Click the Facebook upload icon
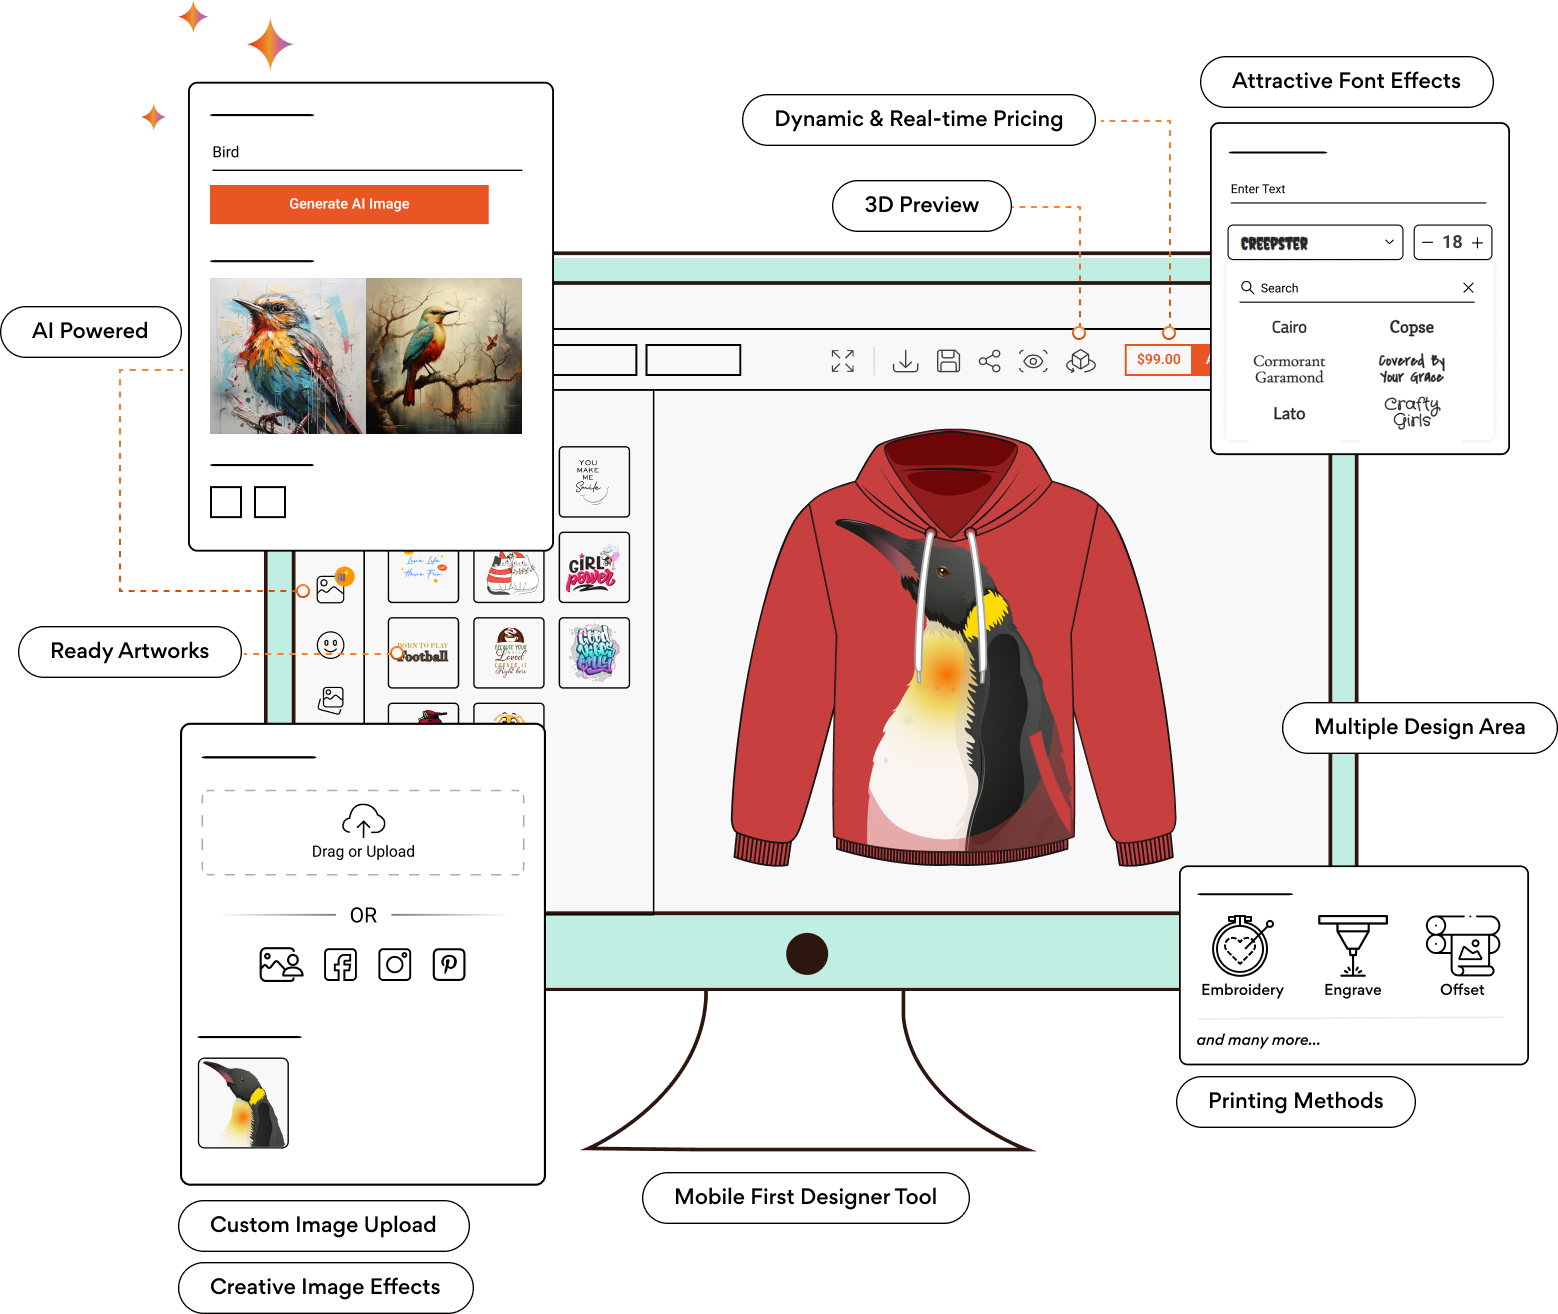The image size is (1558, 1314). (340, 965)
